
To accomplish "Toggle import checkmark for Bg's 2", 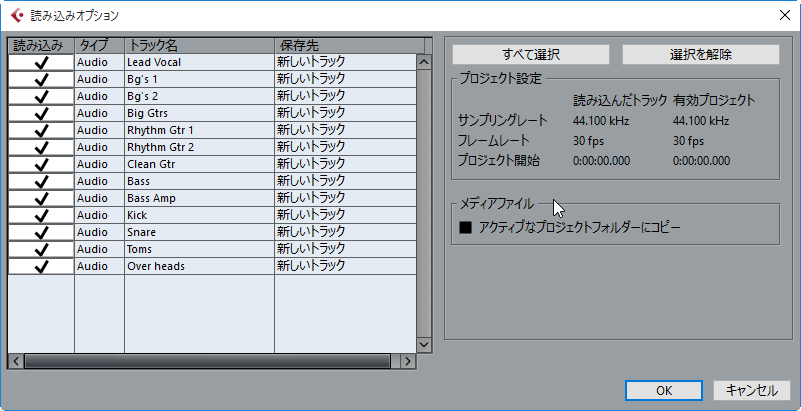I will click(41, 96).
